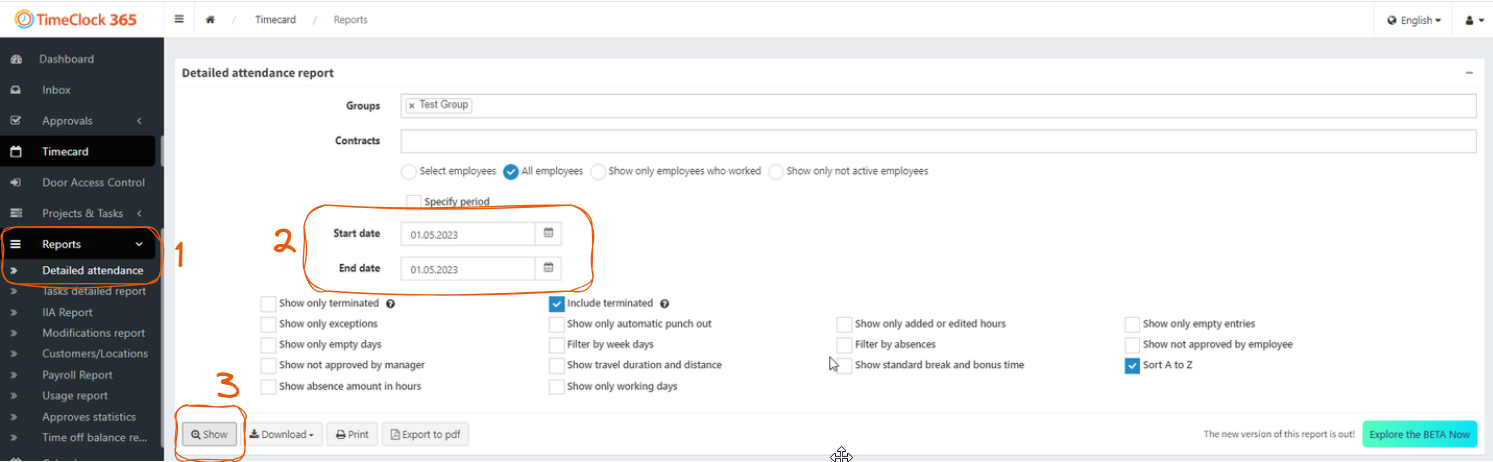1493x462 pixels.
Task: Go to Dashboard in sidebar
Action: (x=66, y=59)
